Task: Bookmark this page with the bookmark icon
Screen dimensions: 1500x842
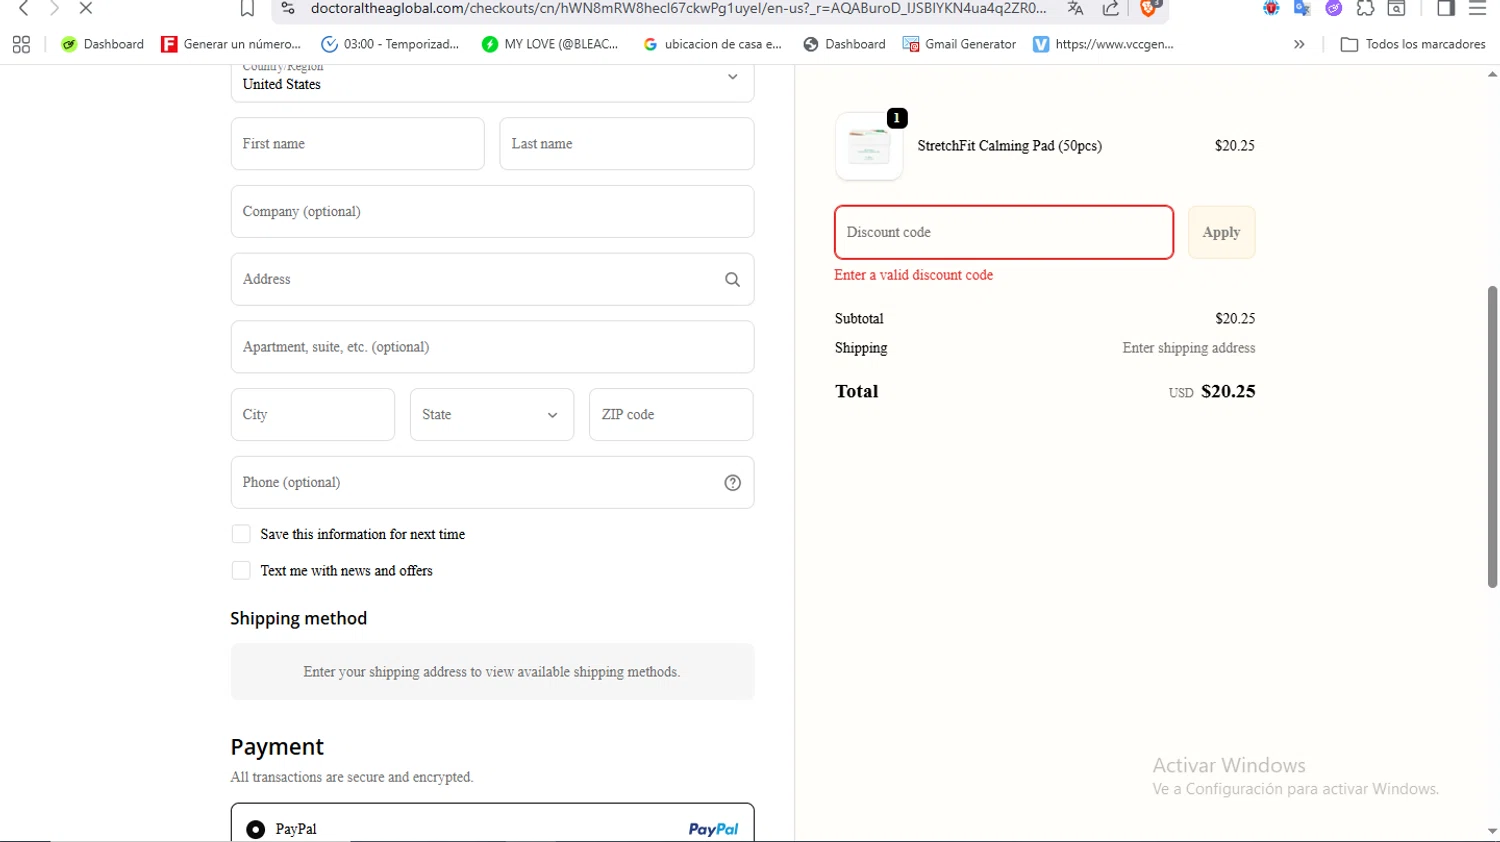Action: coord(247,9)
